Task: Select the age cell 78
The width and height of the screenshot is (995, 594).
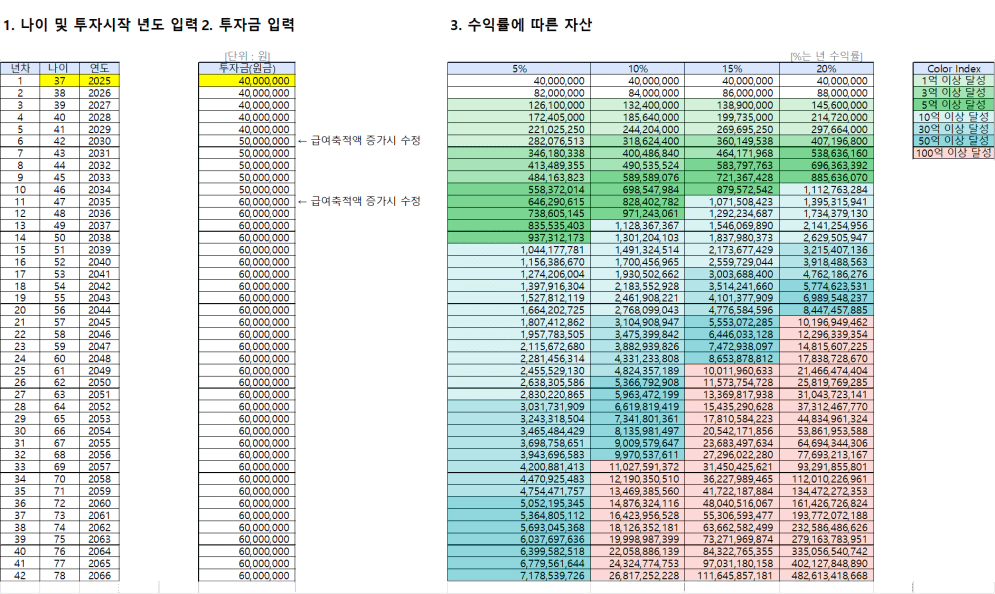Action: (x=60, y=576)
